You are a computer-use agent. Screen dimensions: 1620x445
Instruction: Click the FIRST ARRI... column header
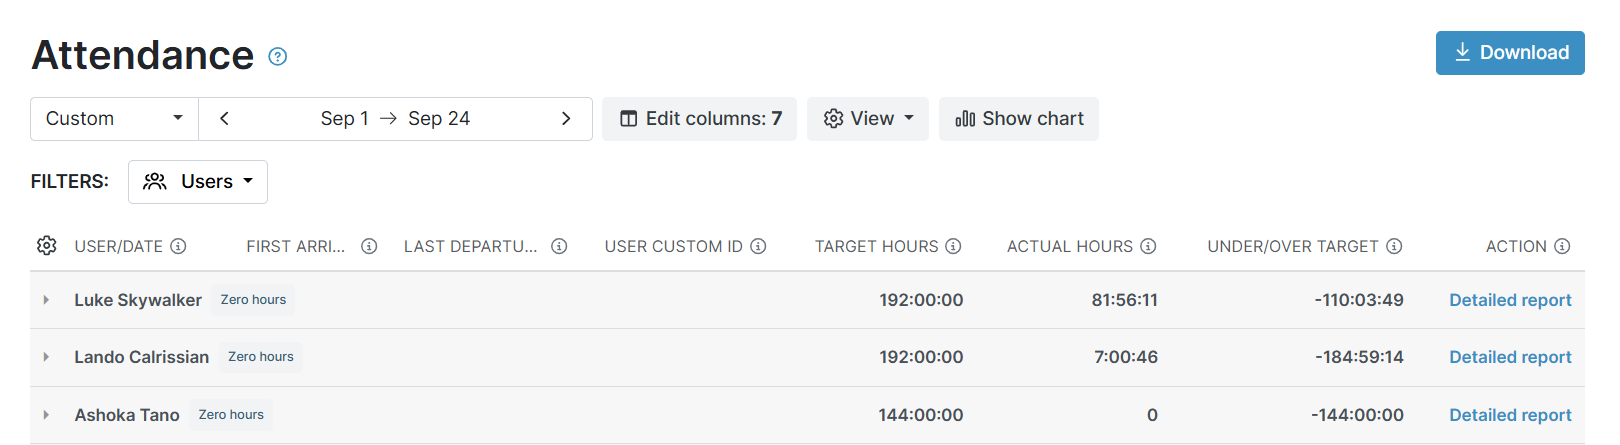coord(296,246)
